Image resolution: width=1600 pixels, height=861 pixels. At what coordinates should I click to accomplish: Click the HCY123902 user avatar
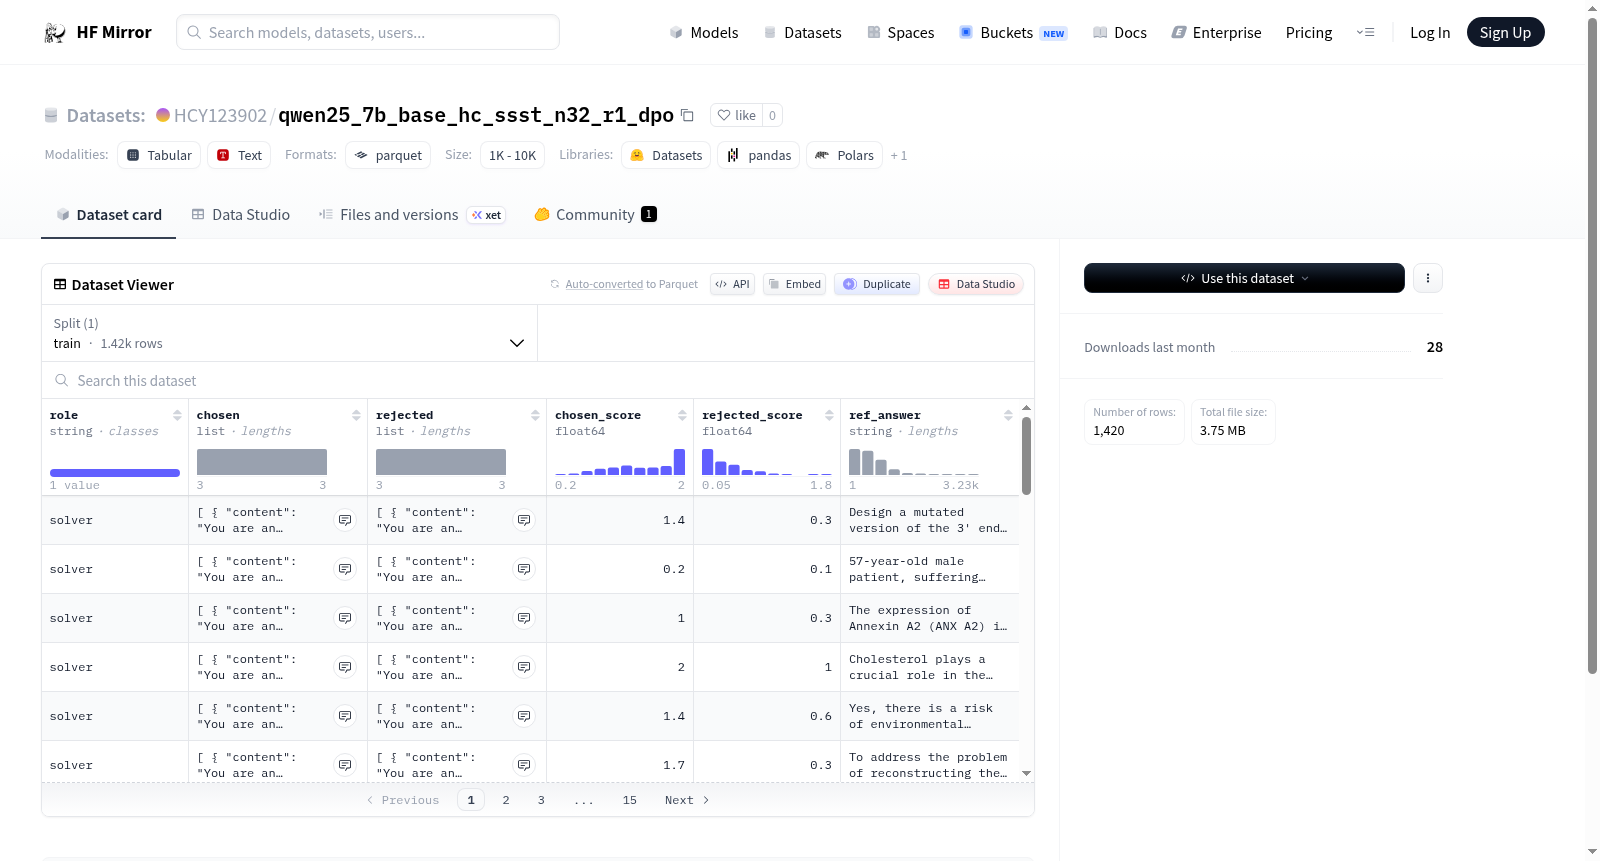click(163, 115)
